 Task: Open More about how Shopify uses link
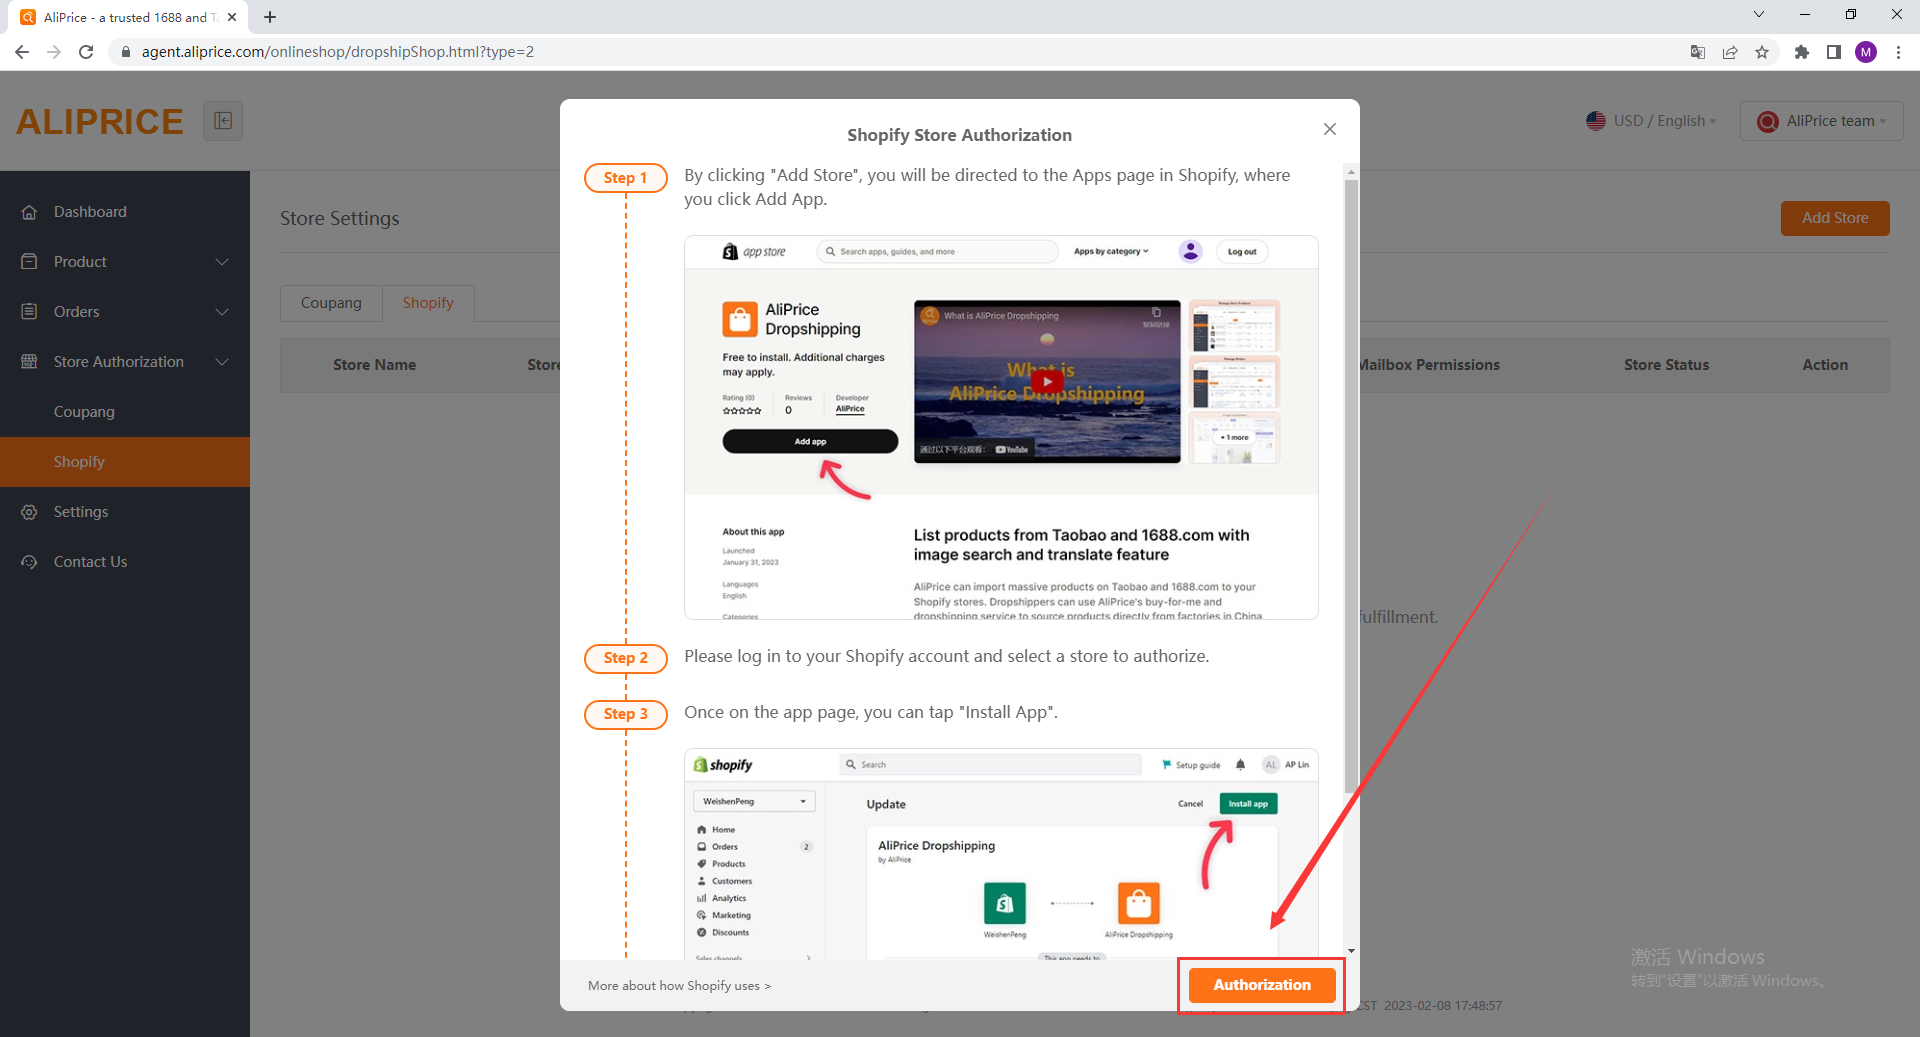[679, 986]
